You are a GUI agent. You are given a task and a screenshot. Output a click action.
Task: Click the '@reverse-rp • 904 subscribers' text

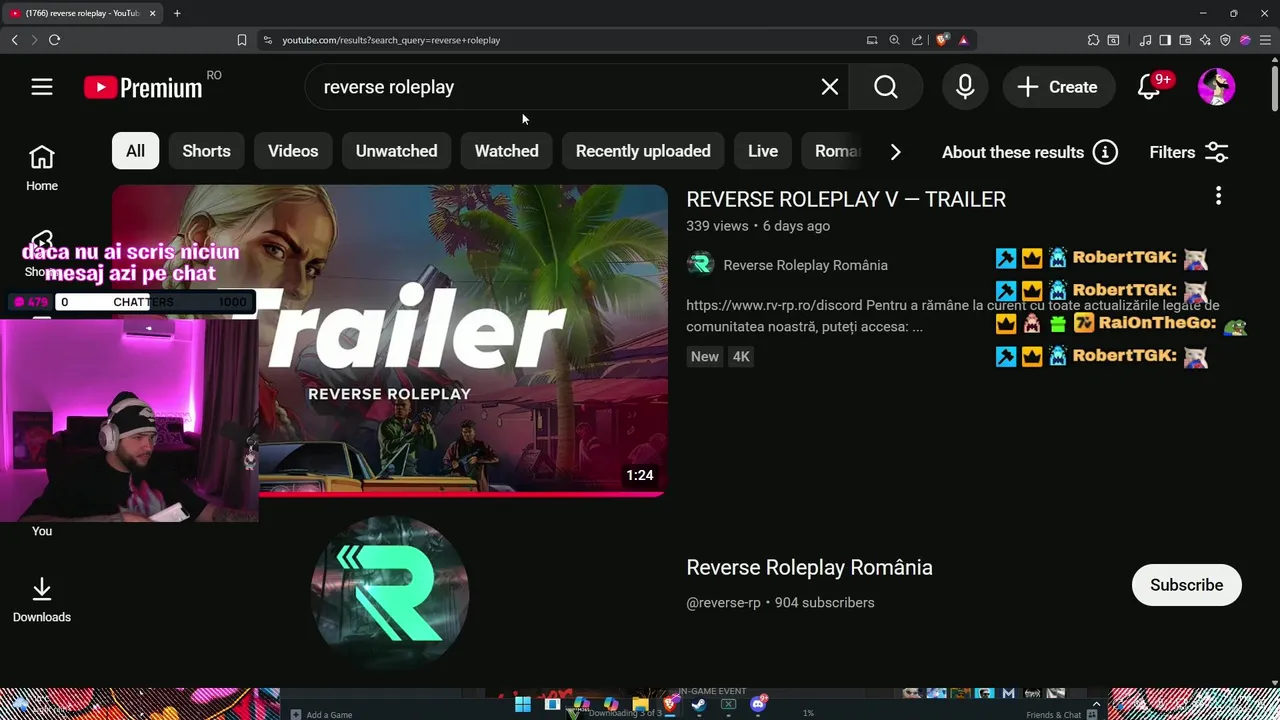[x=780, y=602]
